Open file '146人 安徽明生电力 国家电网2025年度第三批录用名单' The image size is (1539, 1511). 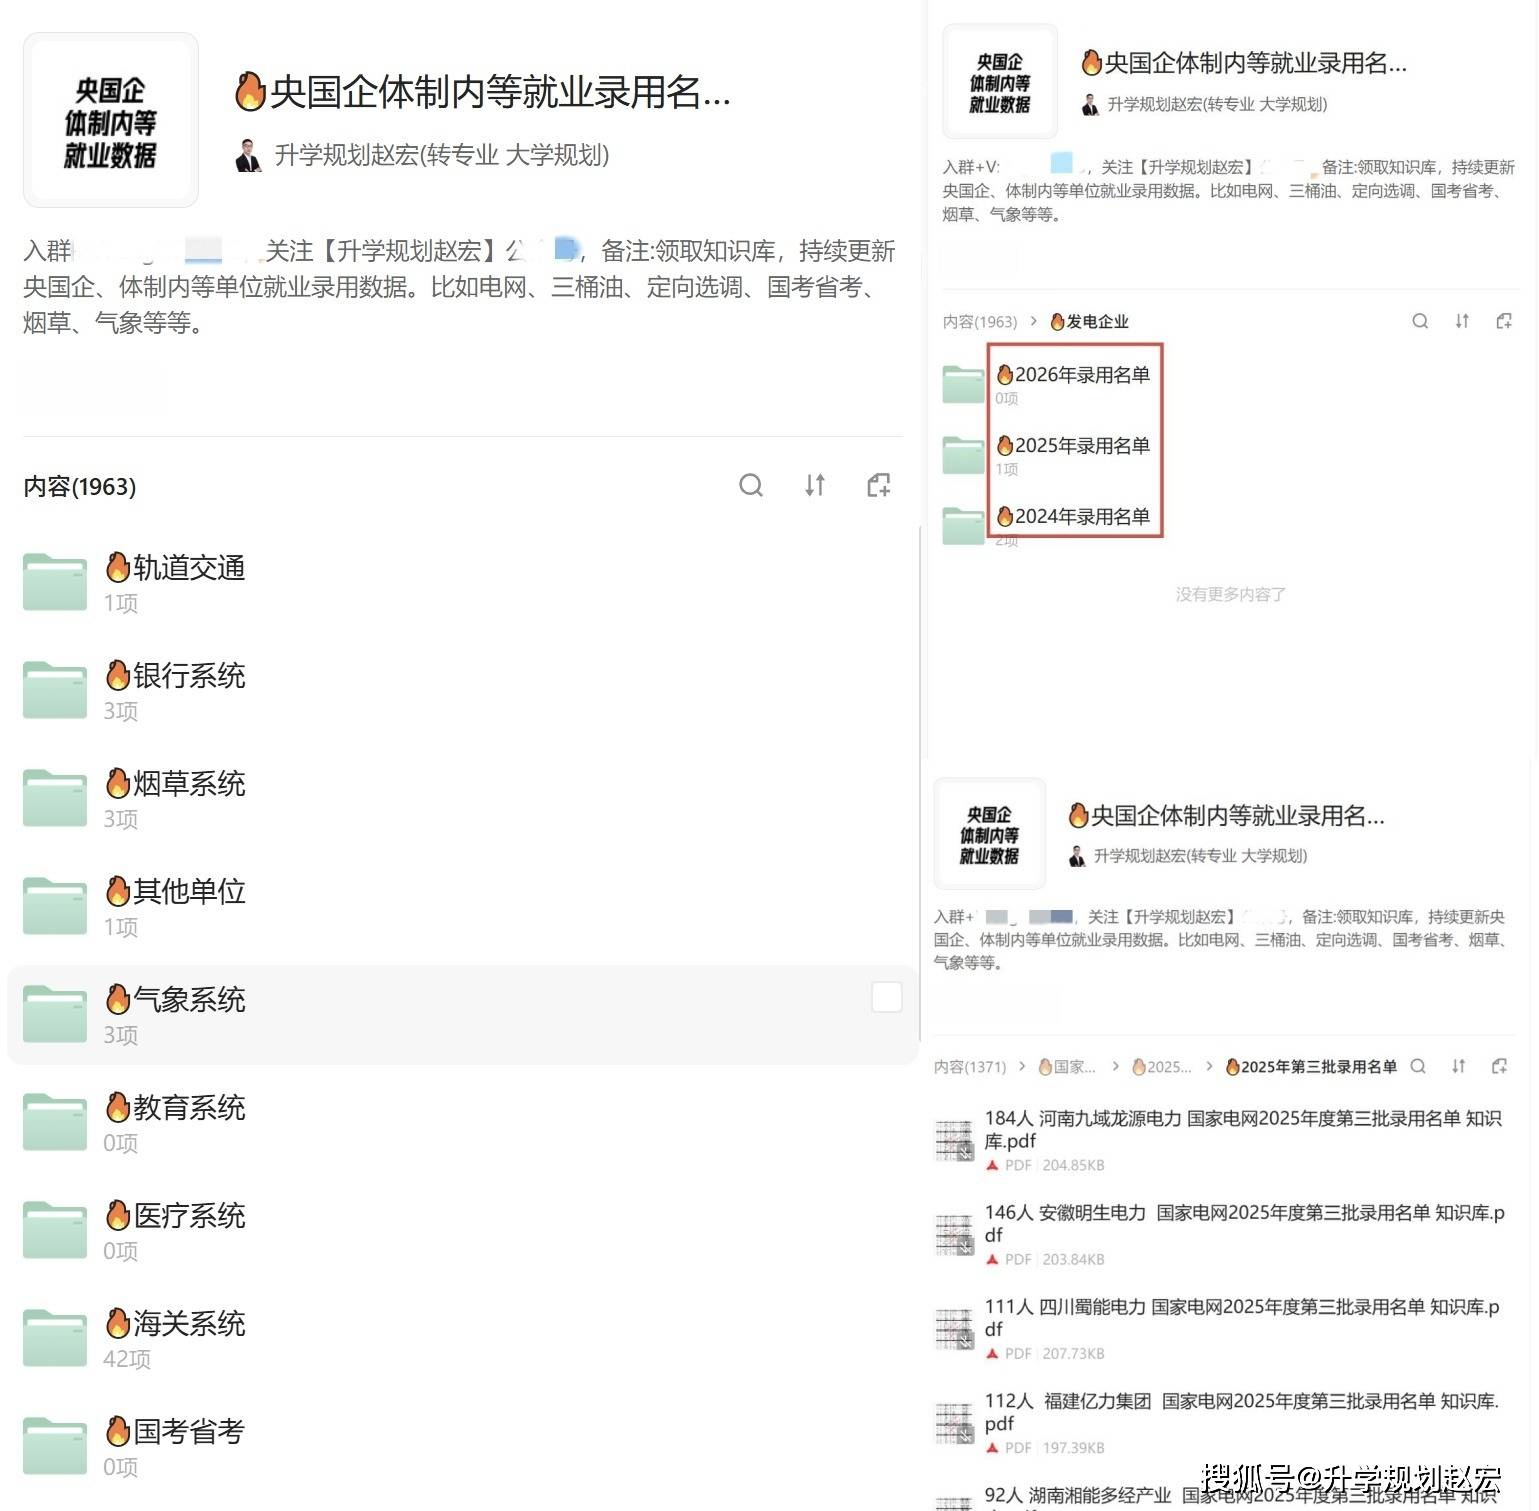[1244, 1223]
